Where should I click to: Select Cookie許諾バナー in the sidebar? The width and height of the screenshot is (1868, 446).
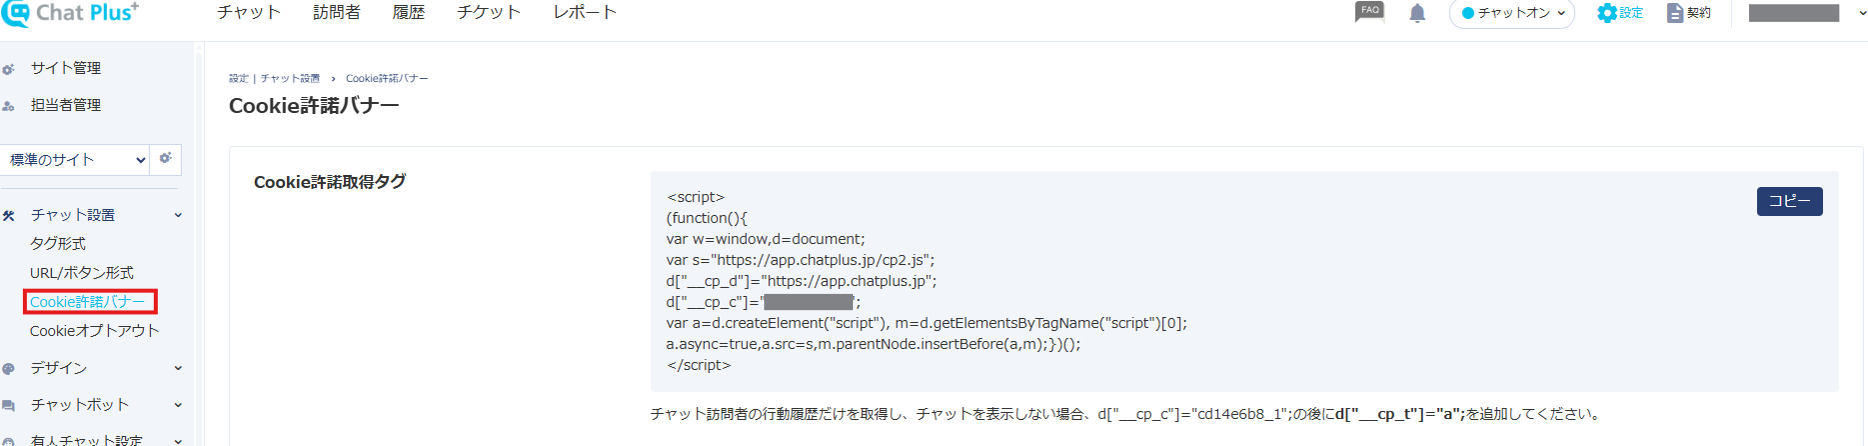tap(88, 302)
